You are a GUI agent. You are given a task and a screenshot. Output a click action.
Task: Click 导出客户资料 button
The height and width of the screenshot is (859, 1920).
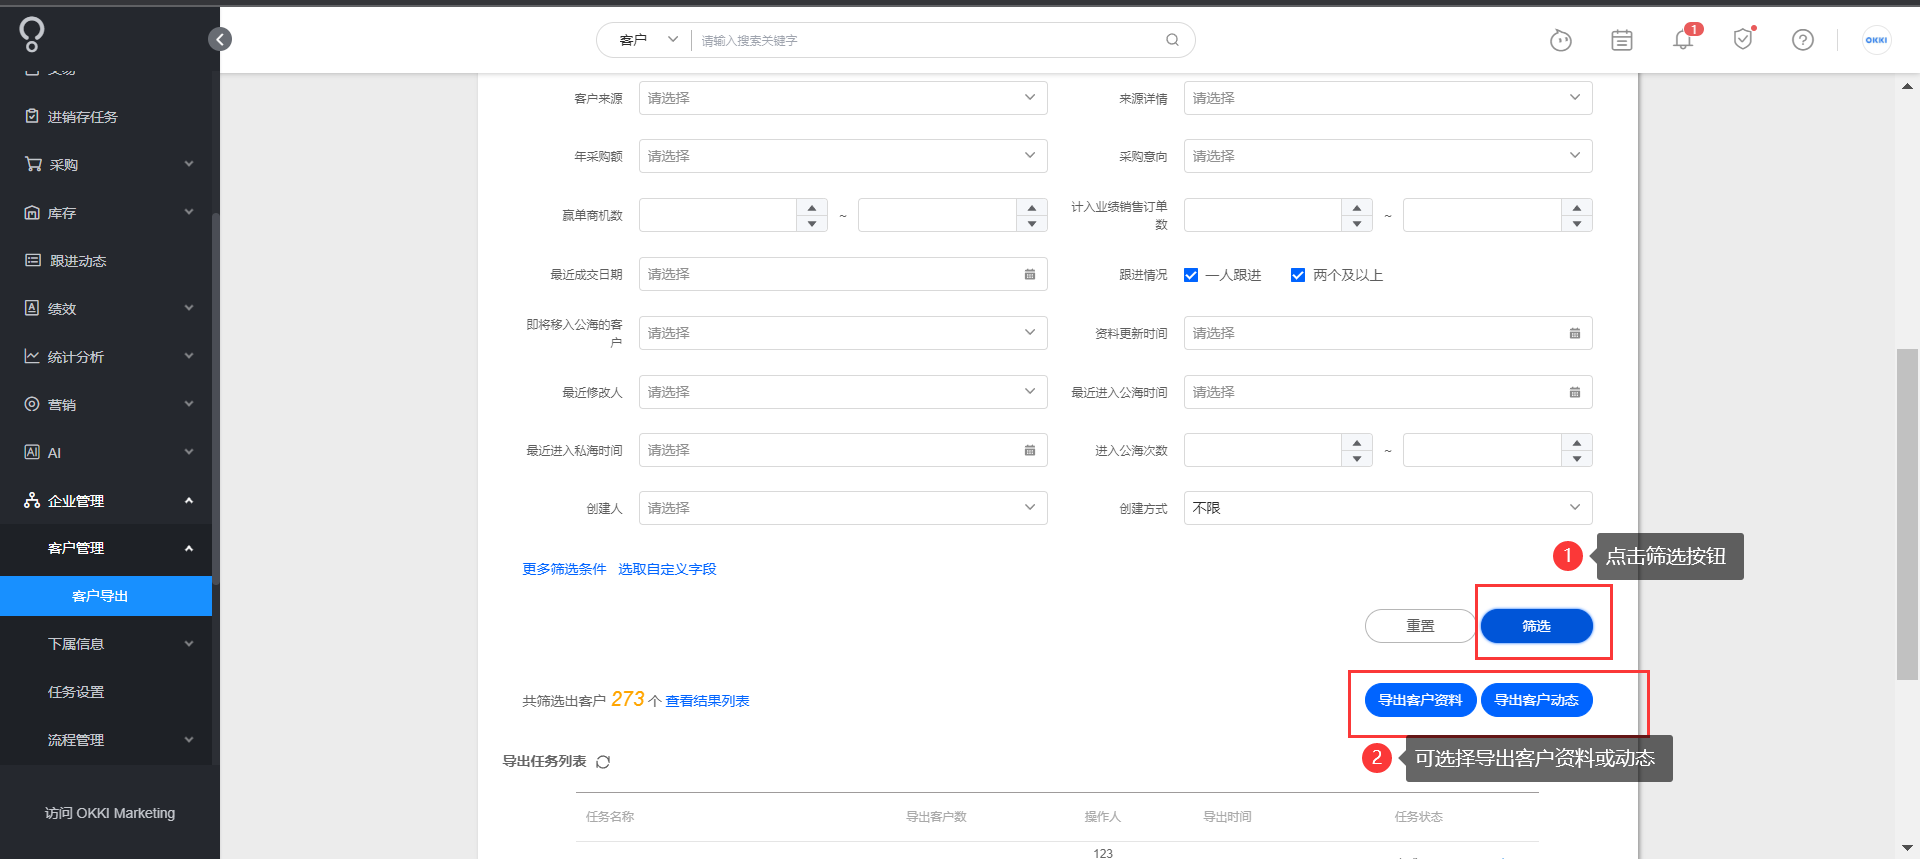[1420, 700]
